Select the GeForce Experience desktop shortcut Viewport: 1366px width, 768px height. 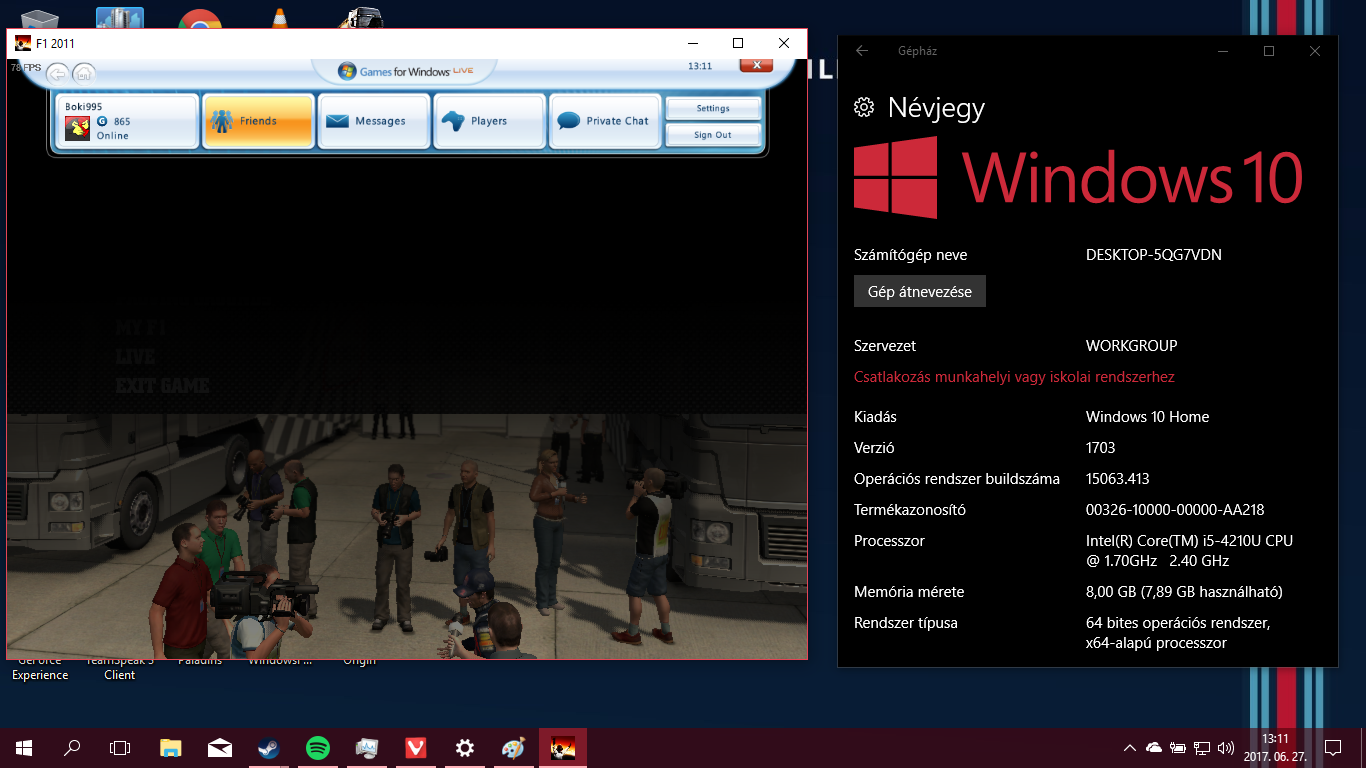pyautogui.click(x=40, y=667)
